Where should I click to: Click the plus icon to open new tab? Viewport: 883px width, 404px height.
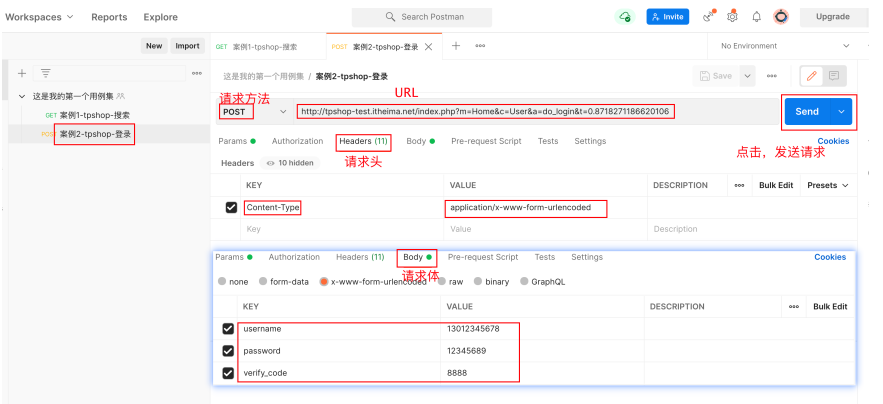(456, 46)
